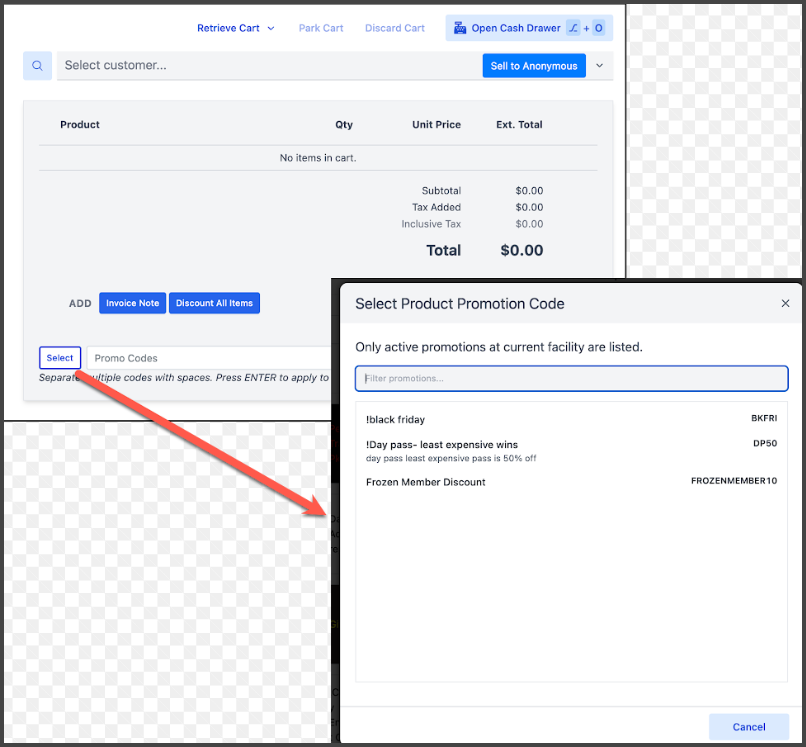Click Park Cart

[x=321, y=28]
